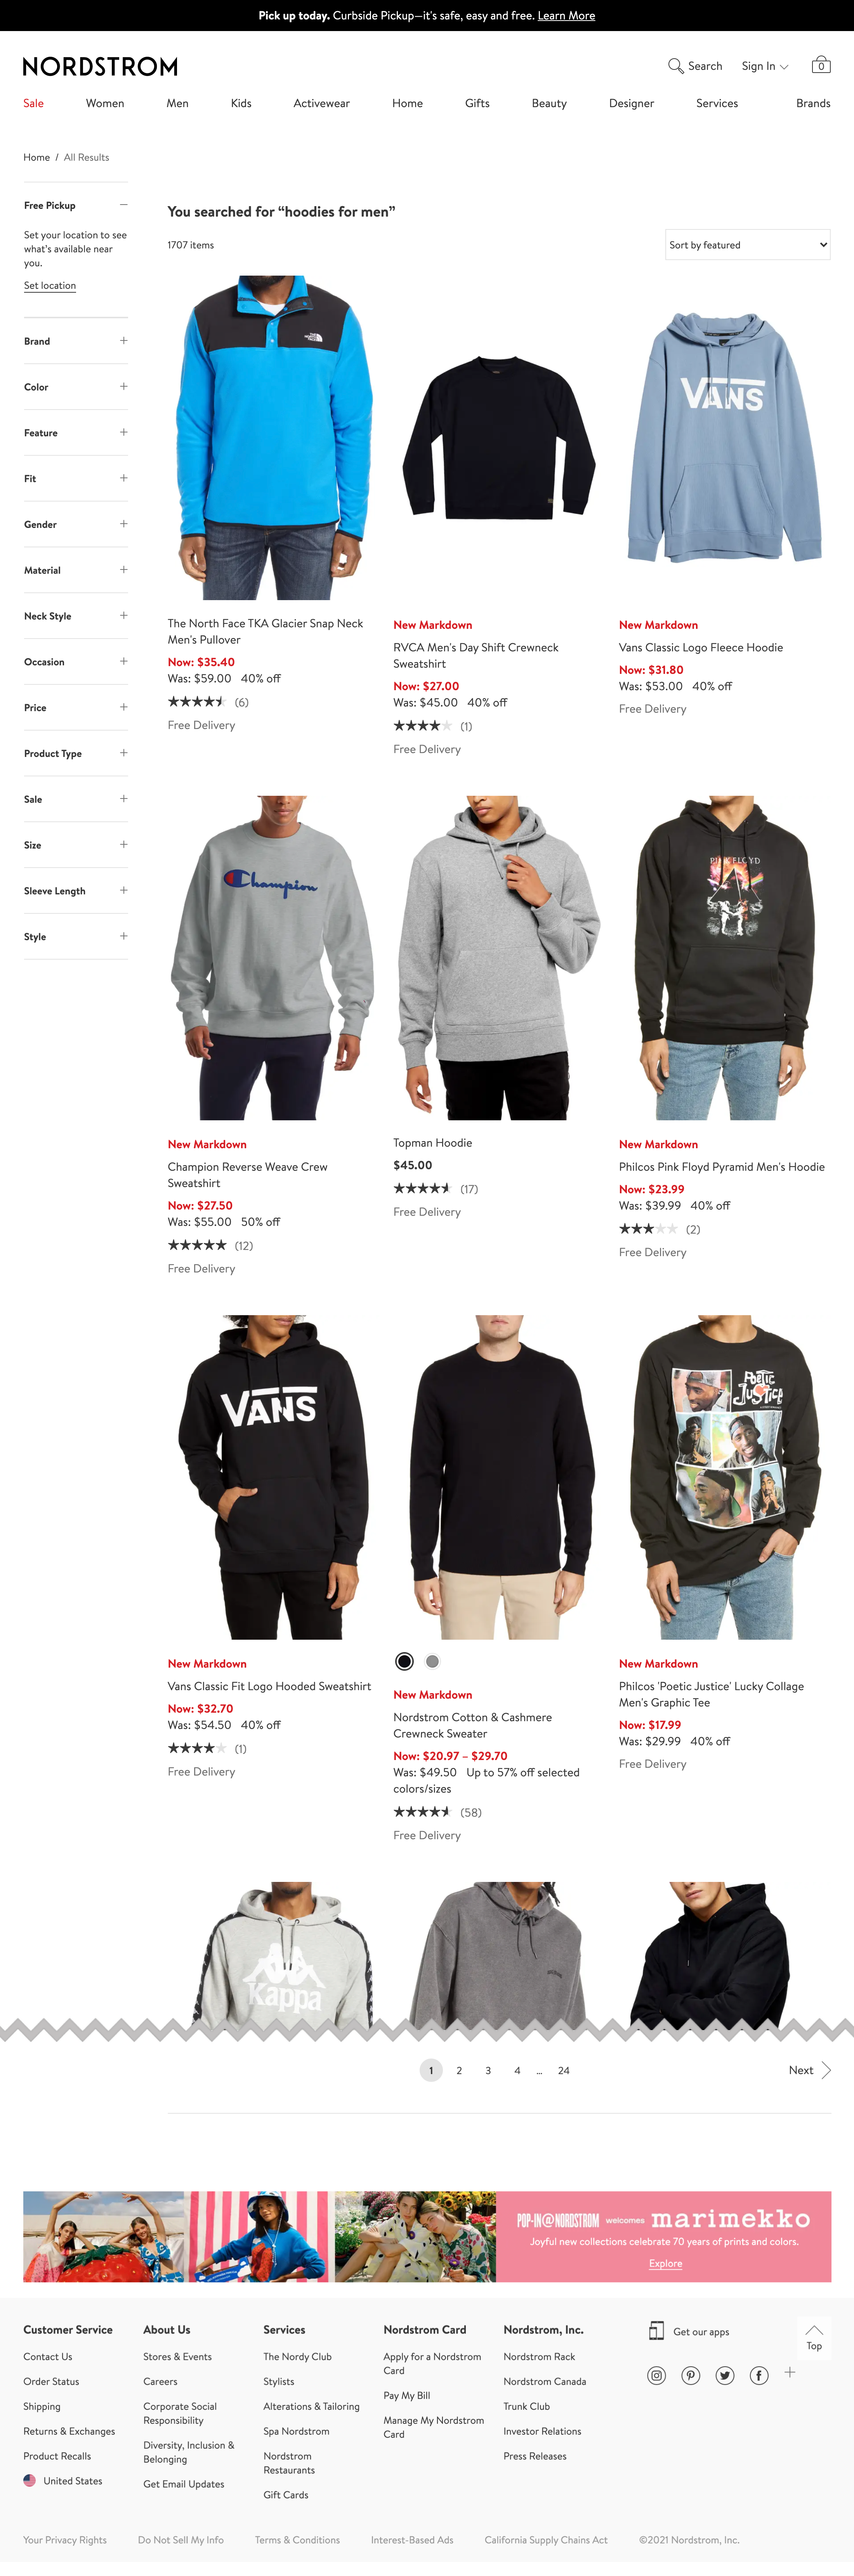The image size is (854, 2576).
Task: Expand the Brand filter
Action: 124,341
